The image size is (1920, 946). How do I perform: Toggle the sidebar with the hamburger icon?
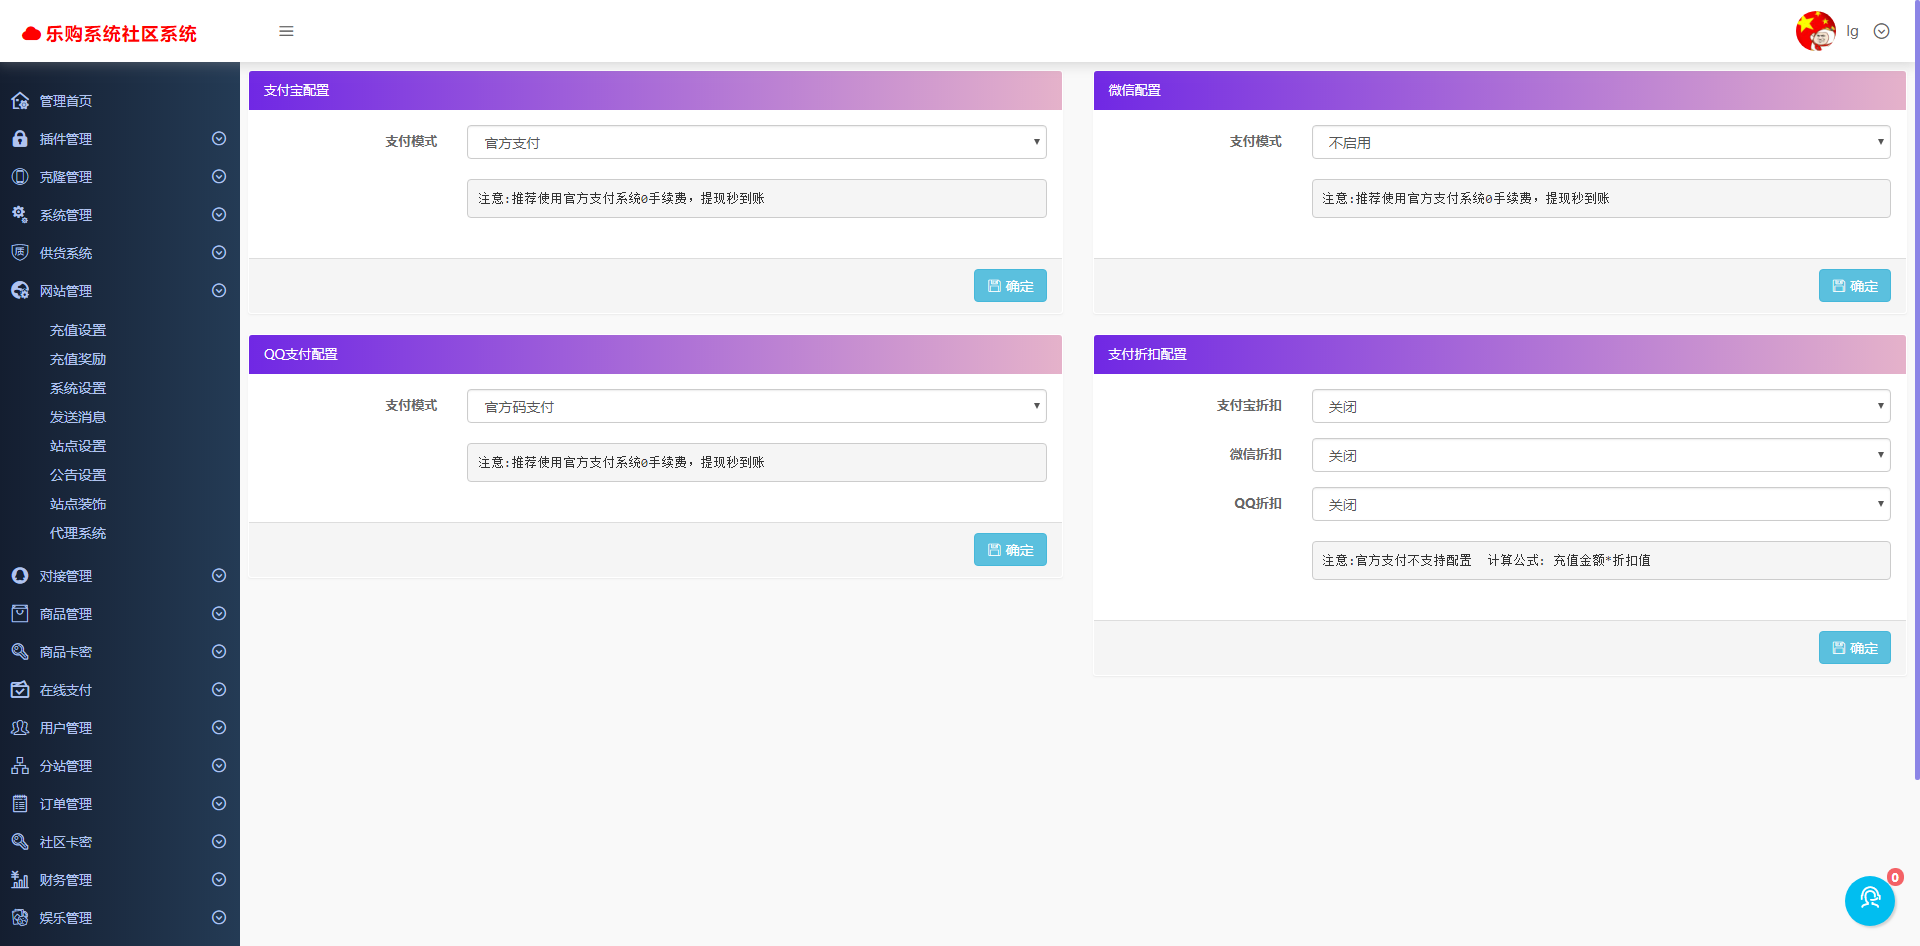coord(286,31)
